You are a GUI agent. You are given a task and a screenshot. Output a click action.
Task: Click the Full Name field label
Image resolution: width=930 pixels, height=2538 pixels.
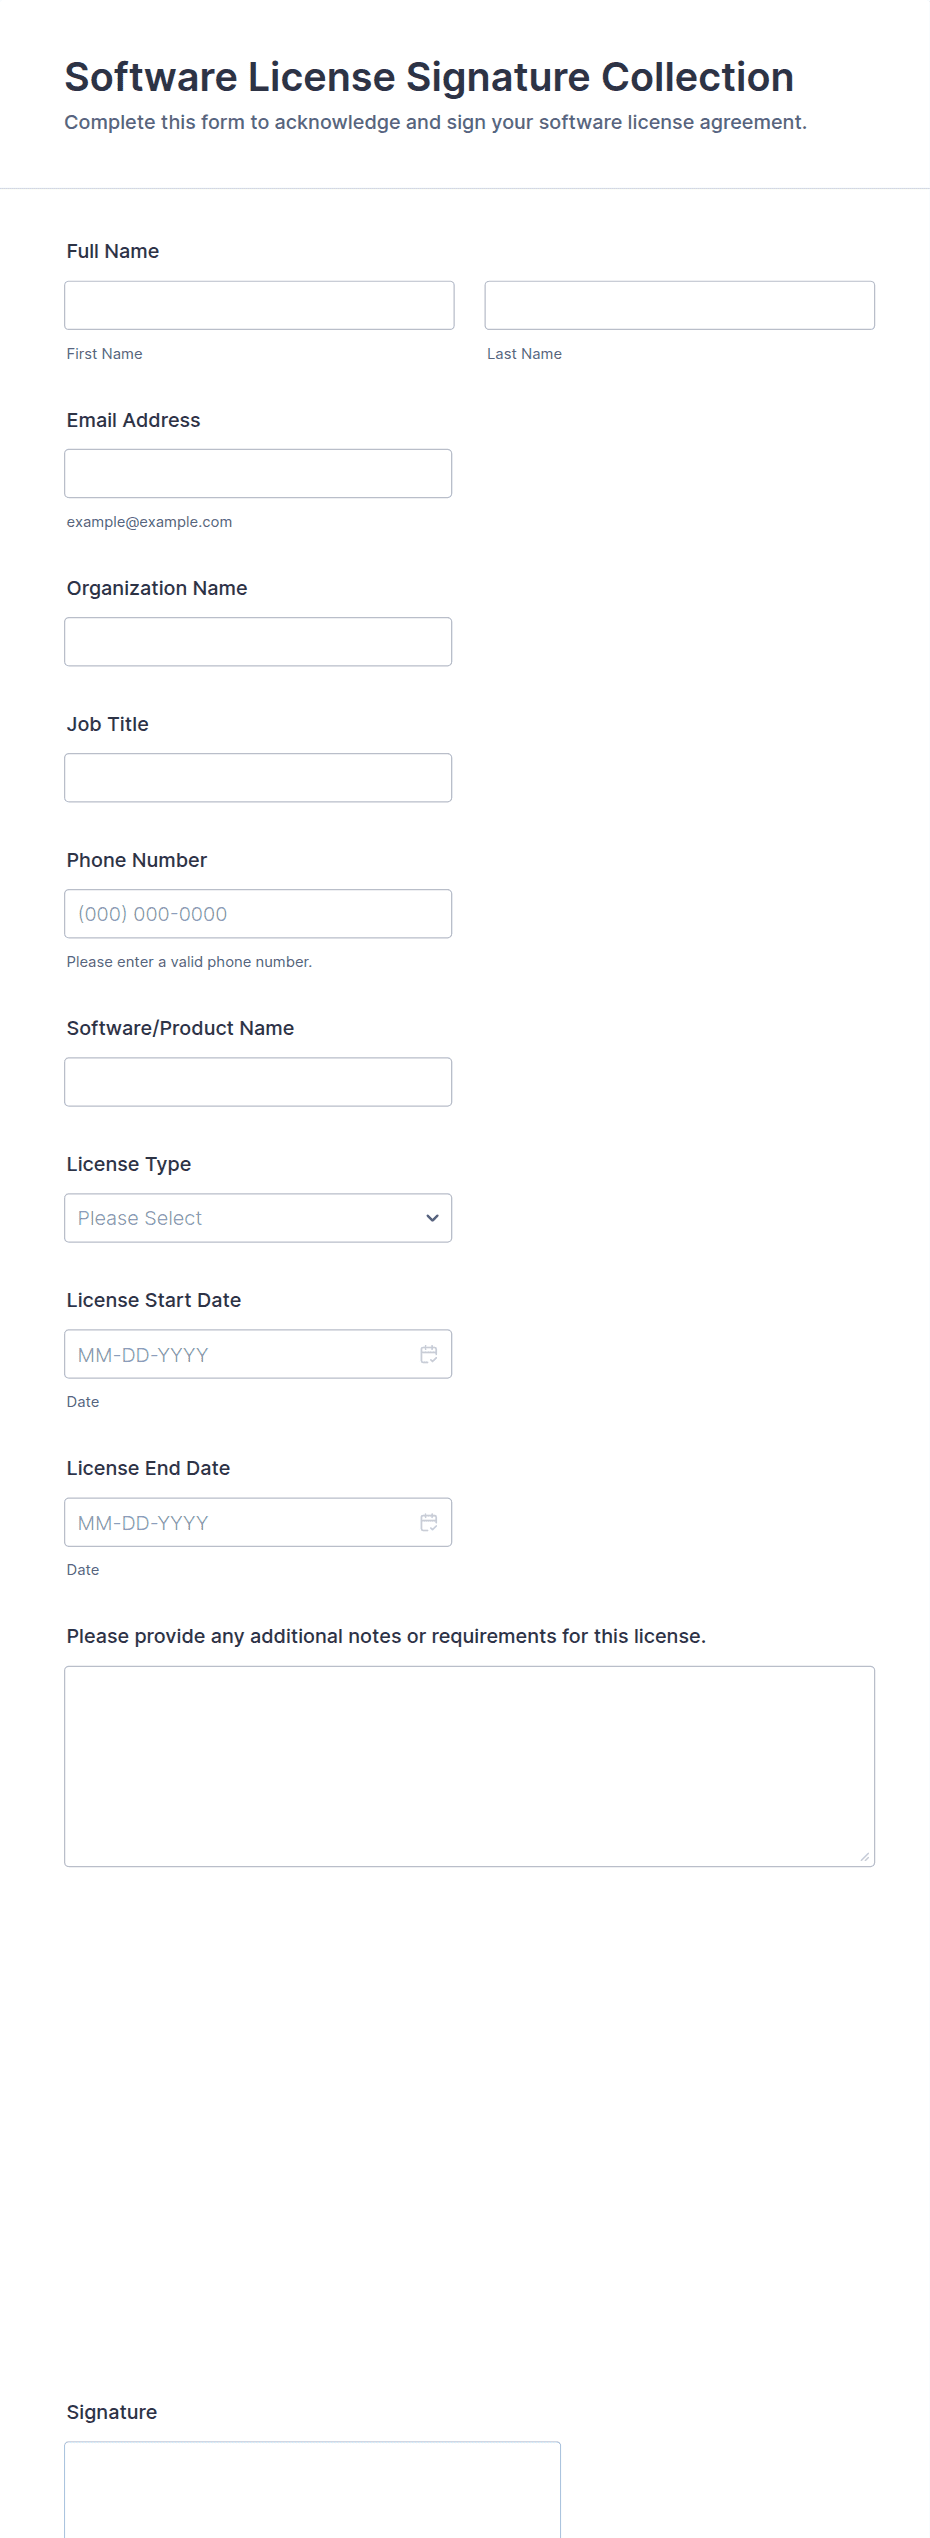tap(113, 251)
